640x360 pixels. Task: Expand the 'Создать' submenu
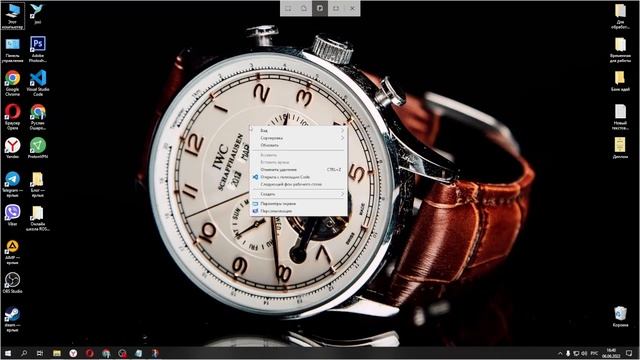pyautogui.click(x=298, y=194)
